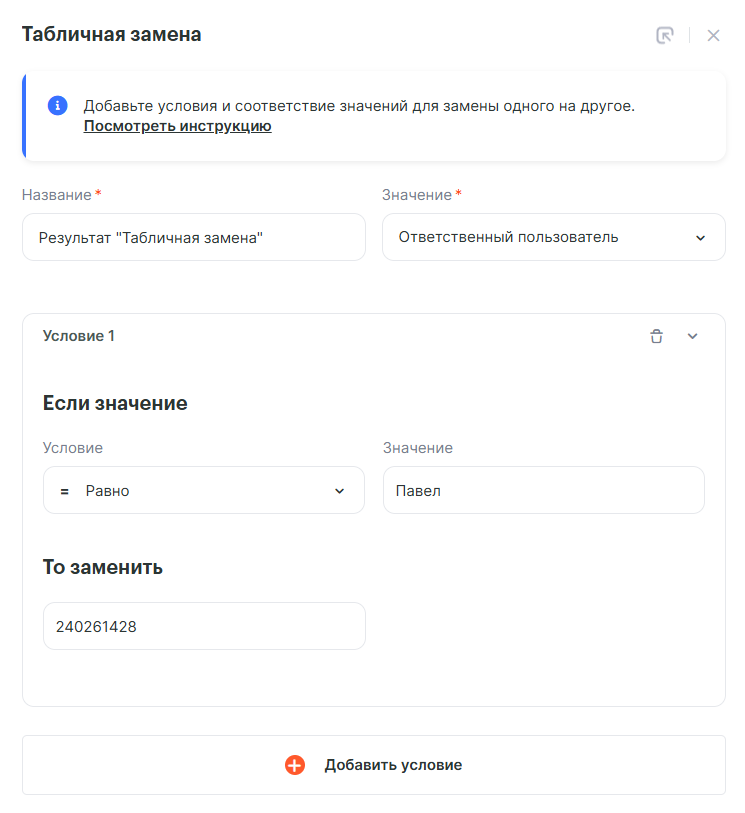Image resolution: width=745 pixels, height=813 pixels.
Task: Click the Условие 1 header title
Action: (79, 336)
